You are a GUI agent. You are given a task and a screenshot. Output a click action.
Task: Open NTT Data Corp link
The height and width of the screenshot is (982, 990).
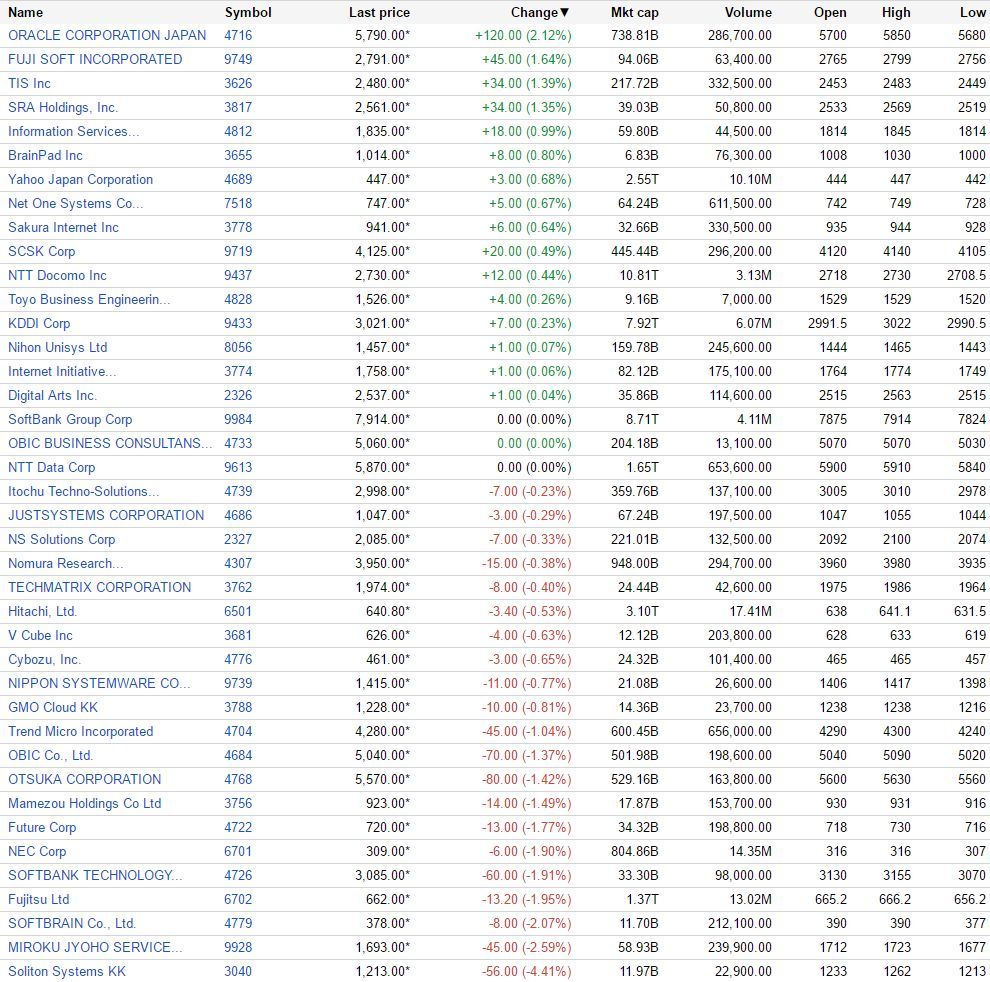[x=51, y=467]
